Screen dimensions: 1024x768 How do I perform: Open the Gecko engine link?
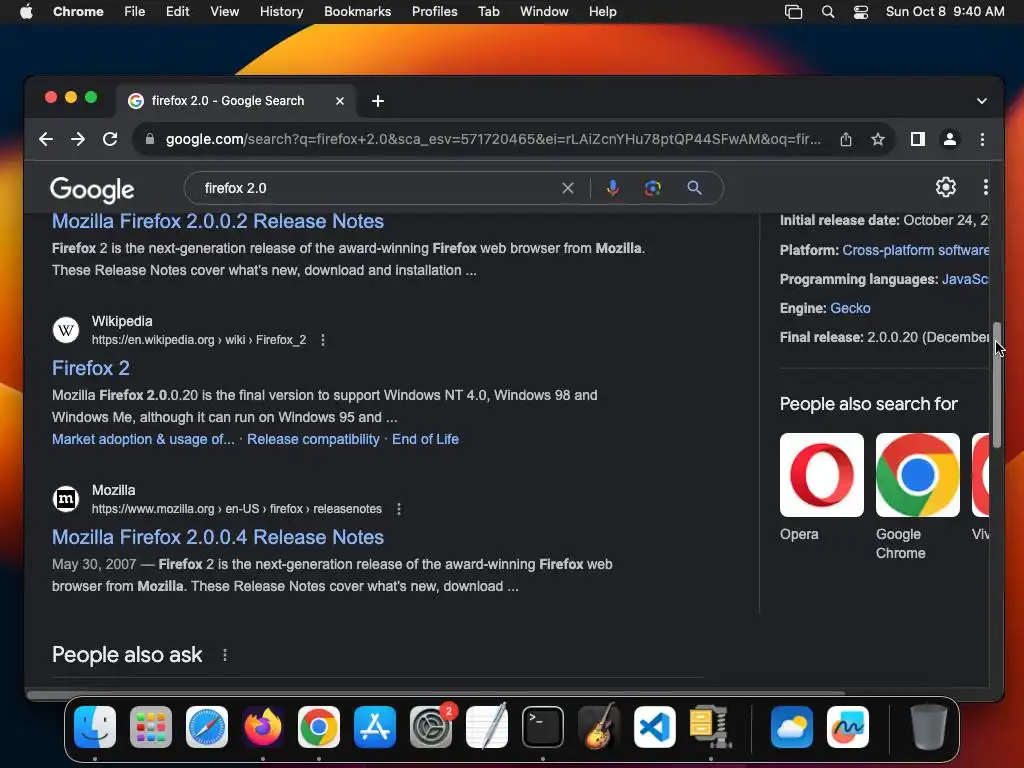(x=850, y=308)
